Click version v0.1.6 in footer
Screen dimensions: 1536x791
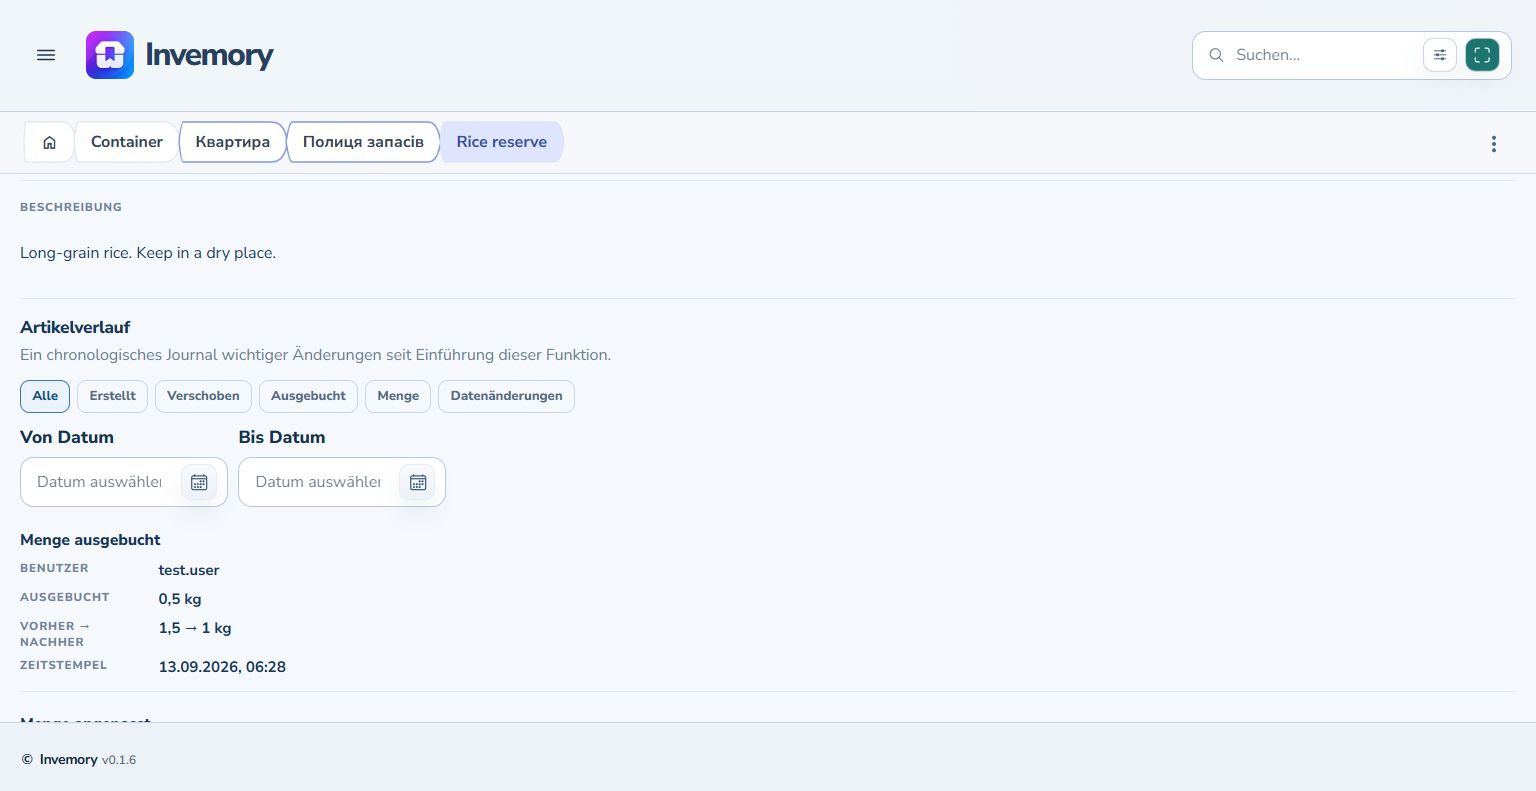coord(119,760)
